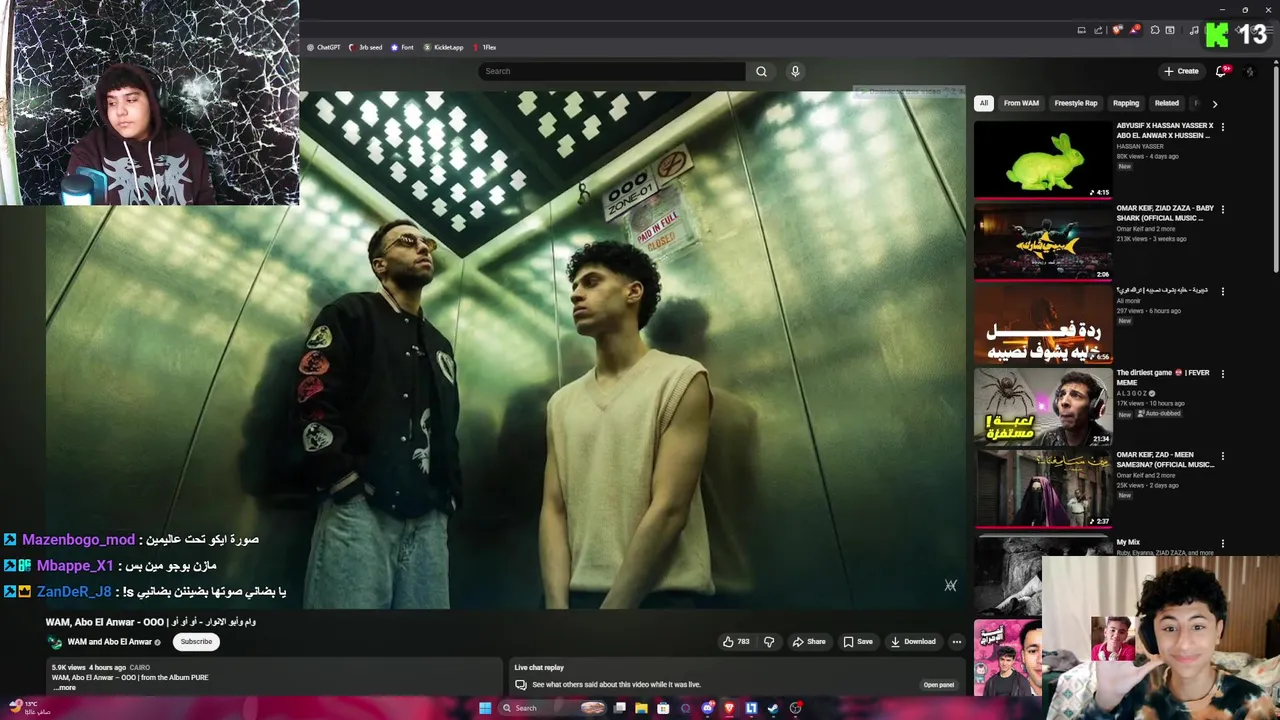1280x720 pixels.
Task: Open the sidebar panel icon in browser toolbar
Action: (x=1170, y=30)
